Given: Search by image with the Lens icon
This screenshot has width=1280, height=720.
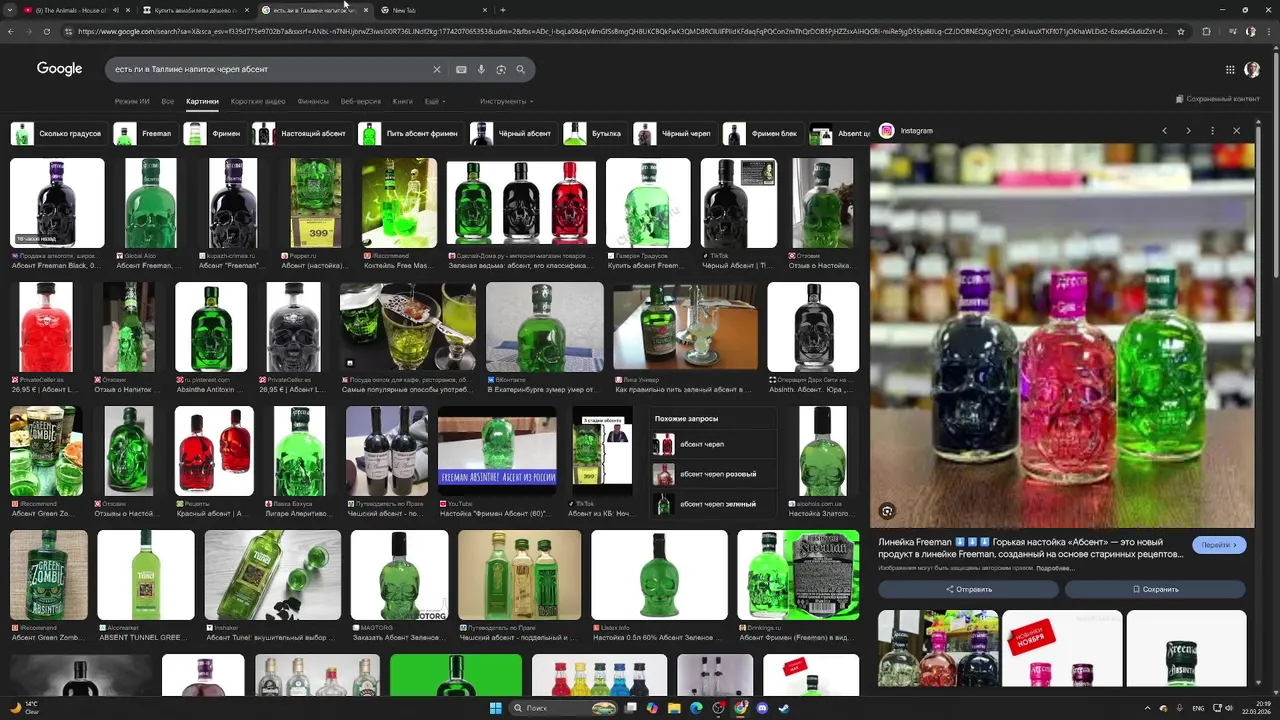Looking at the screenshot, I should click(x=501, y=70).
